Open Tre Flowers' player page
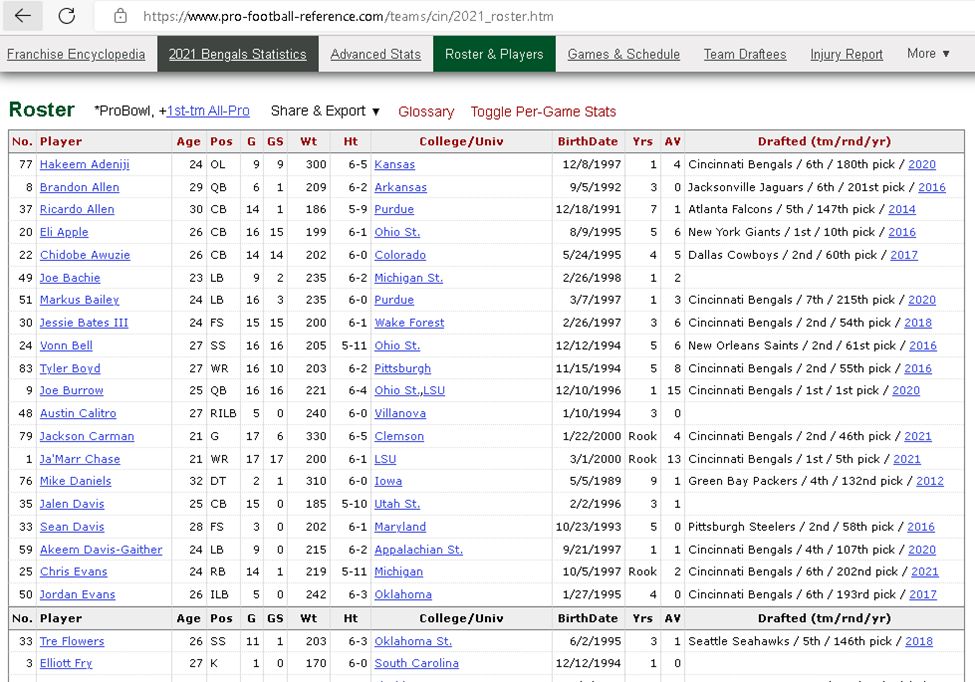Viewport: 975px width, 682px height. point(71,641)
